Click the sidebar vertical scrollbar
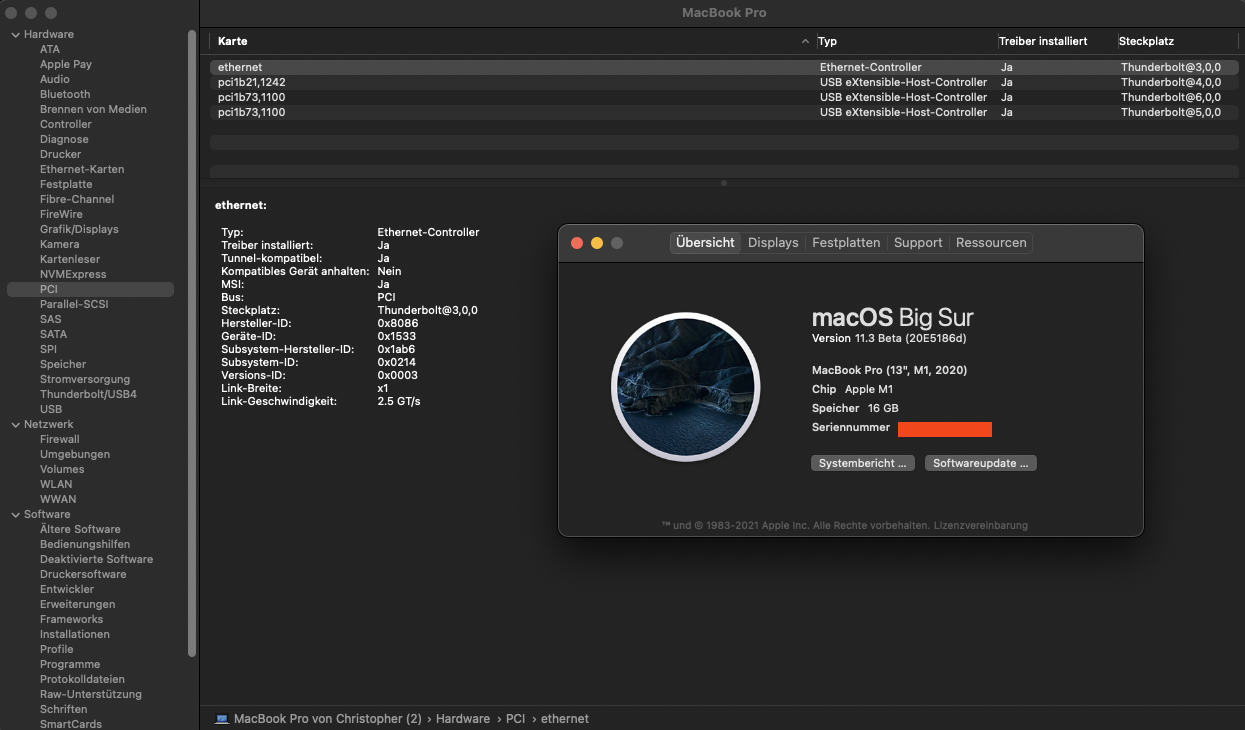 pyautogui.click(x=192, y=343)
